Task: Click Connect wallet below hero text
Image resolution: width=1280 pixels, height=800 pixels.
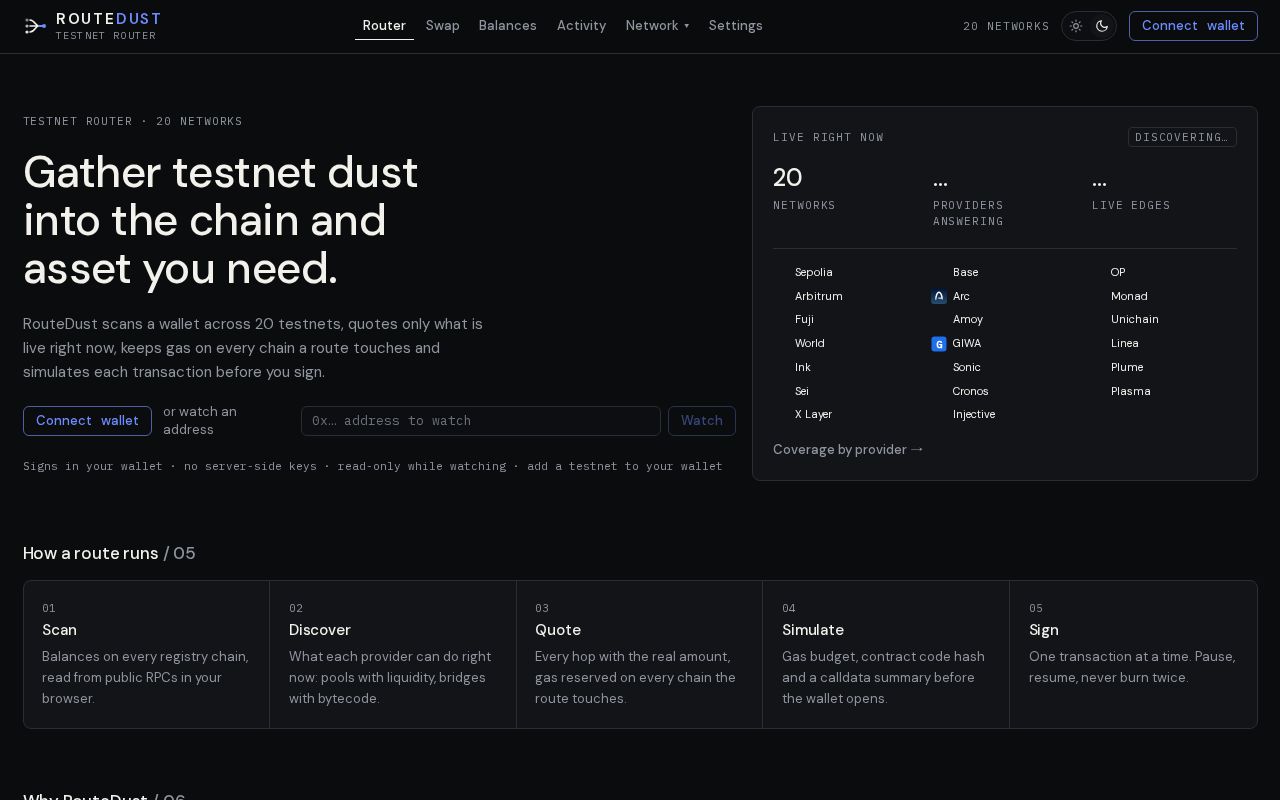Action: (87, 421)
